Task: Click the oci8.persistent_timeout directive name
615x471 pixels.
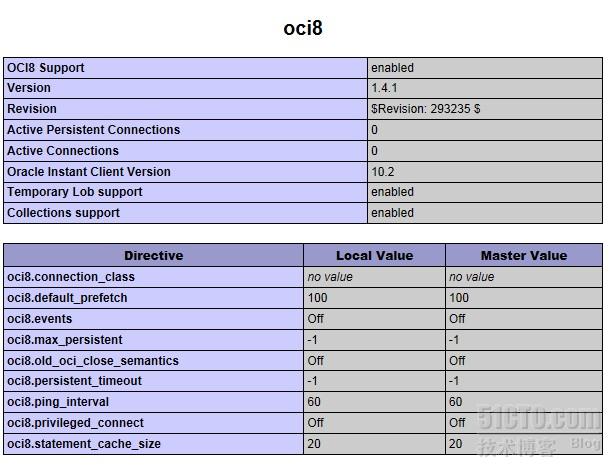Action: pos(75,381)
